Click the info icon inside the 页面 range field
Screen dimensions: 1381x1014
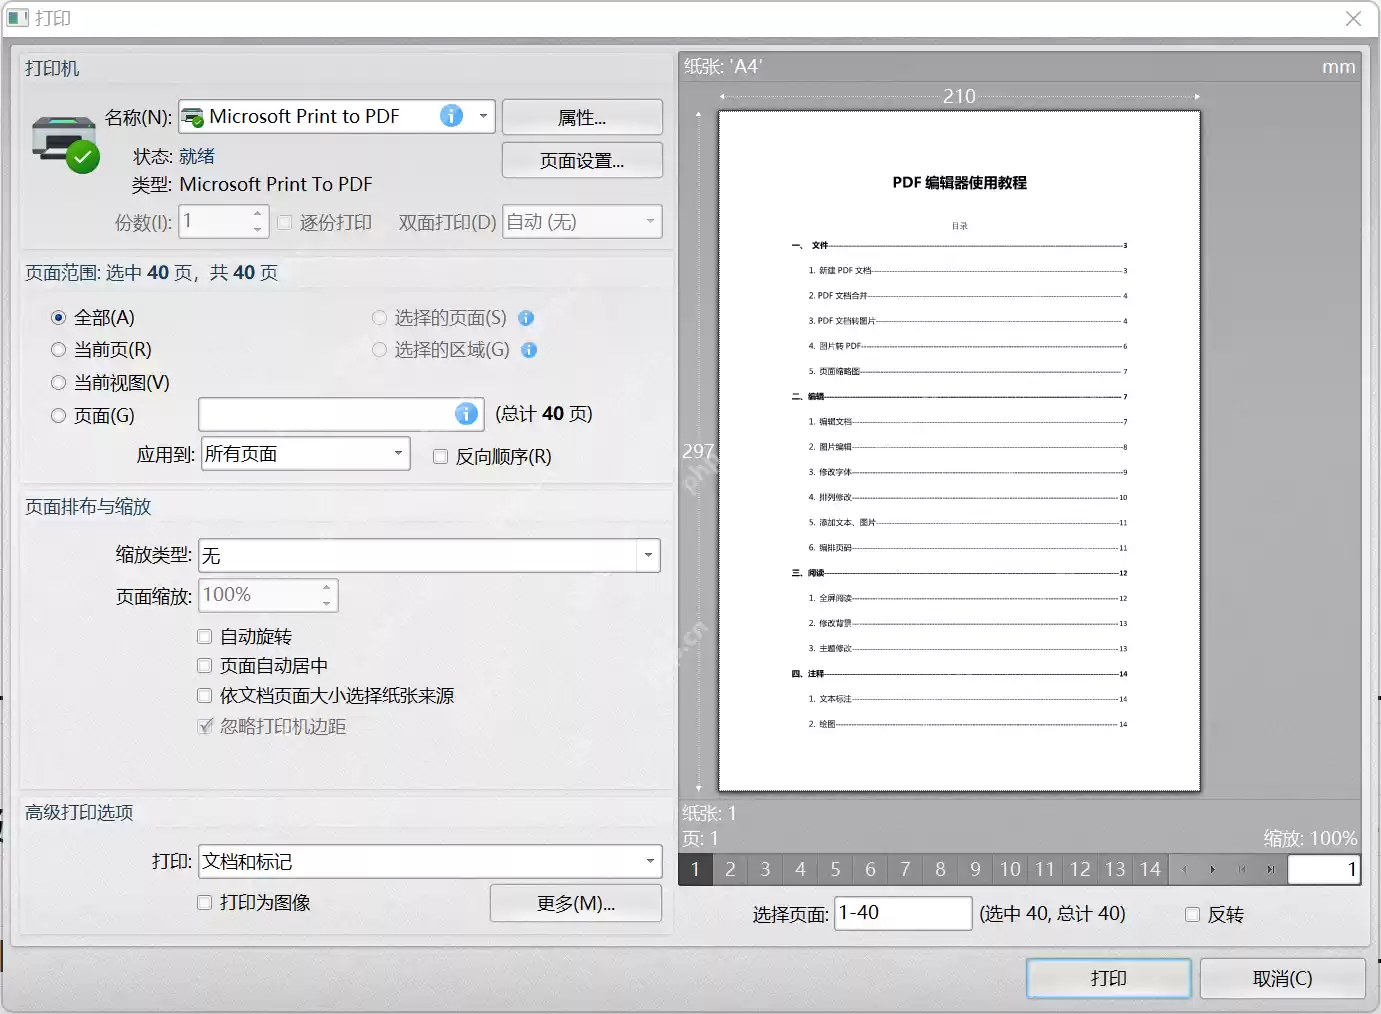click(x=466, y=414)
